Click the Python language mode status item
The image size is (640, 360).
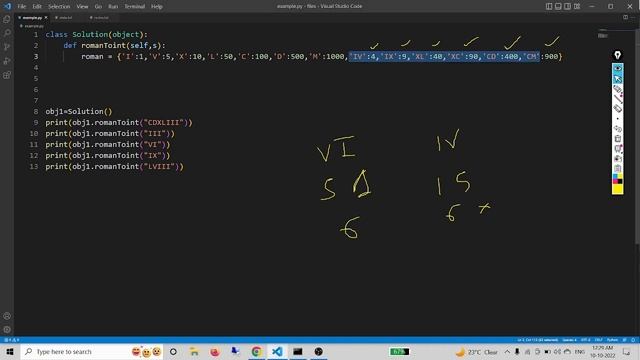tap(612, 340)
